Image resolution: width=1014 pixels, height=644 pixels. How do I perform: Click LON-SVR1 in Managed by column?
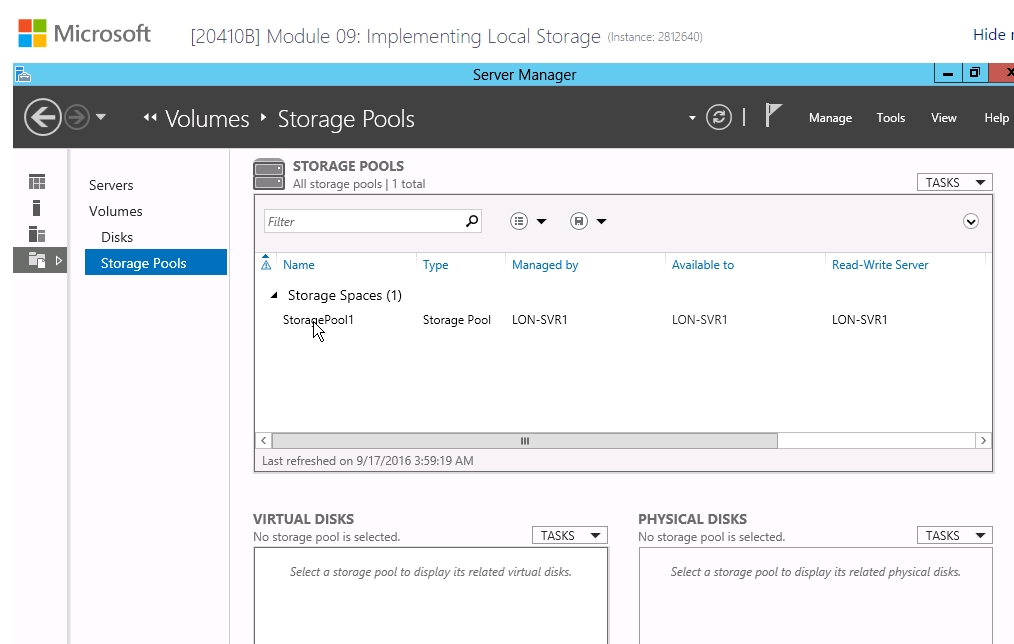click(x=539, y=319)
